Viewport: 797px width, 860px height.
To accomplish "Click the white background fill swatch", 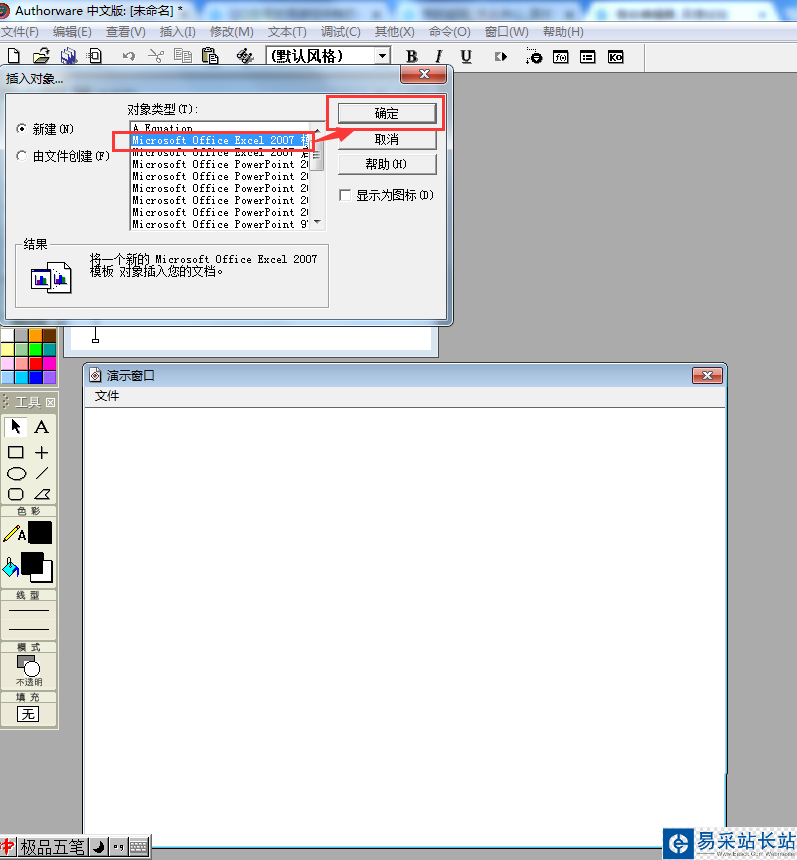I will coord(47,574).
